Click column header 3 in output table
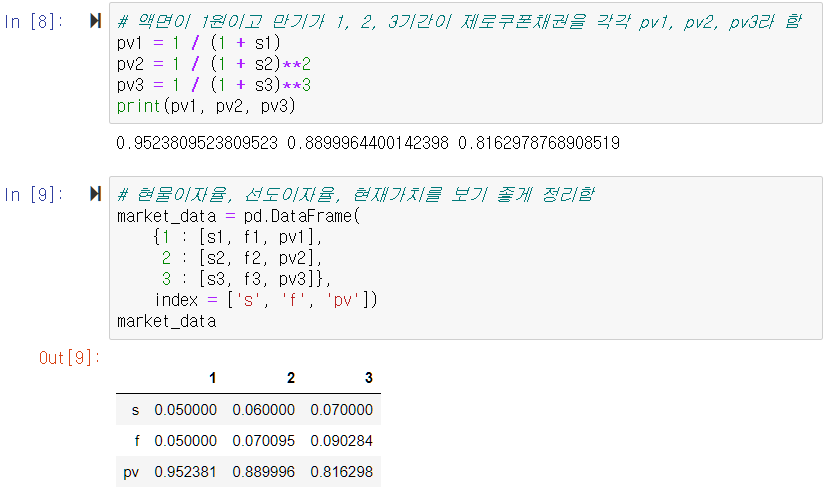Viewport: 828px width, 494px height. pos(369,378)
